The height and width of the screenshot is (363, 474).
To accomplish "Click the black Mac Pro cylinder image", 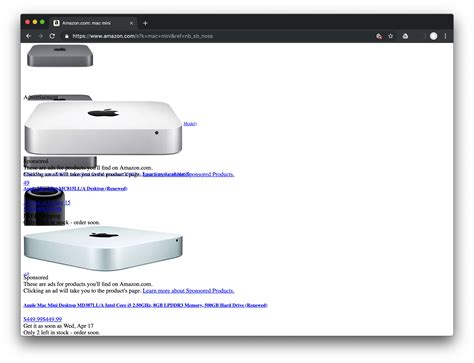I will click(44, 207).
